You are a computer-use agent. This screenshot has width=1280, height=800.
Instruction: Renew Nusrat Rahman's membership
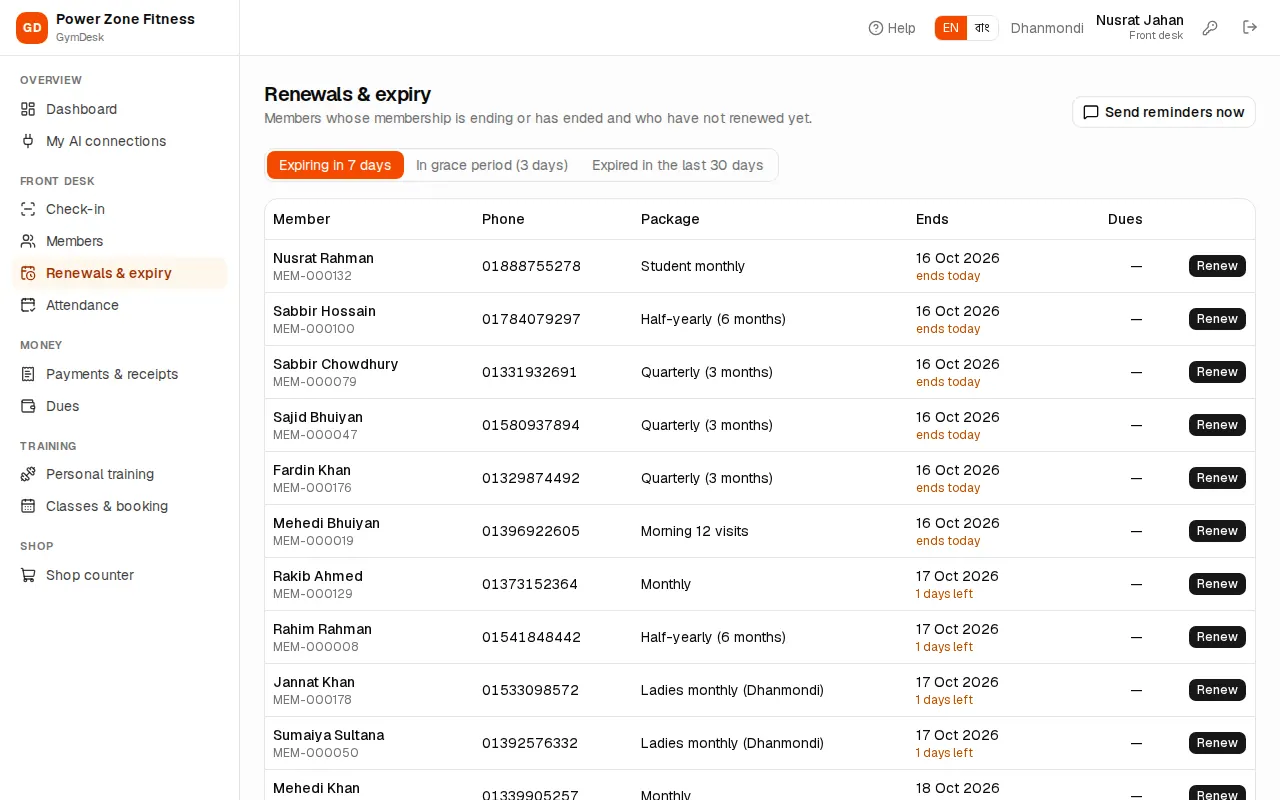click(1217, 266)
